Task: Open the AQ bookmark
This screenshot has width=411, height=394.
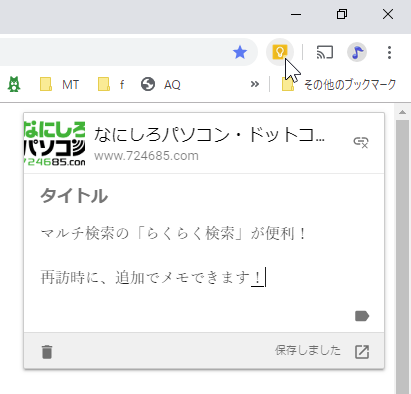Action: (161, 85)
